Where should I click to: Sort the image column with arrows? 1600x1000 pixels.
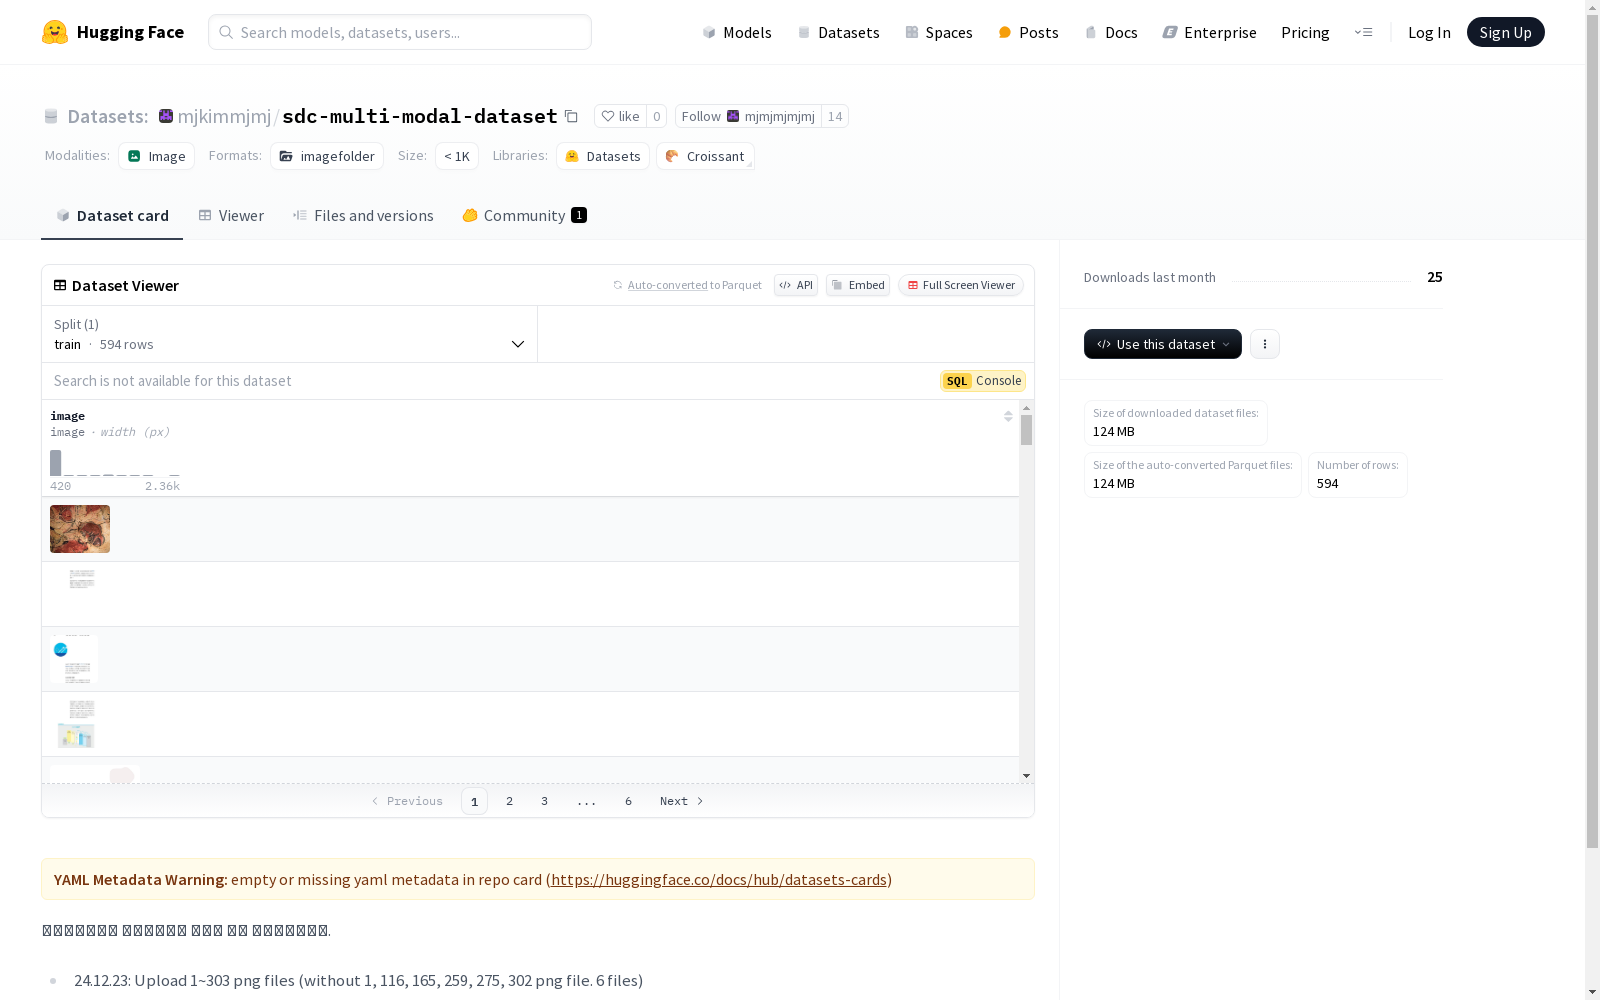1008,416
